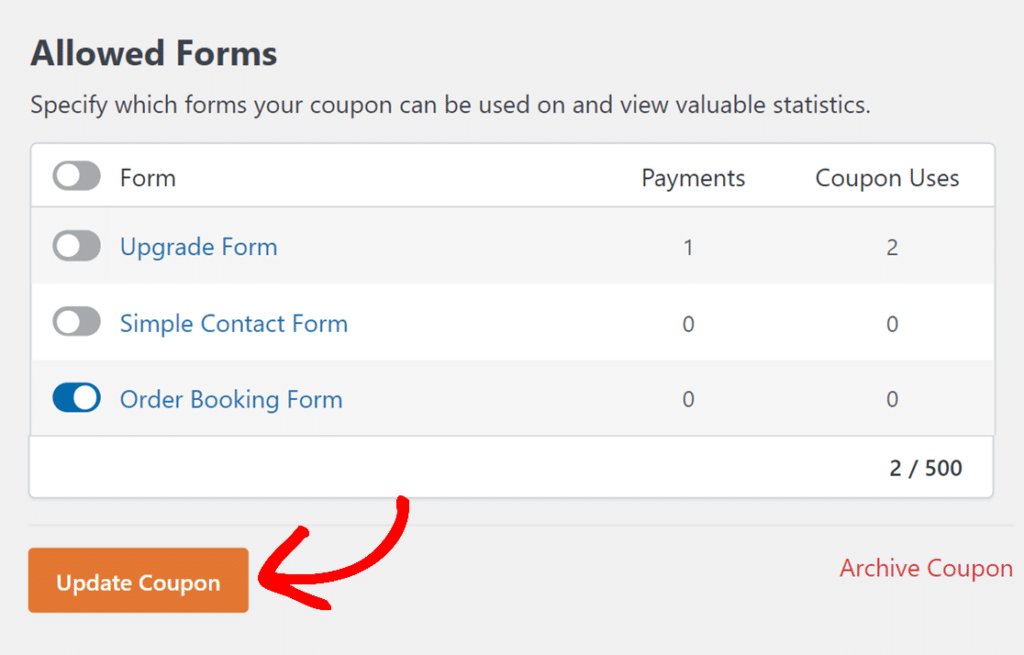Select the coupon usage counter 2 / 500

pos(924,467)
